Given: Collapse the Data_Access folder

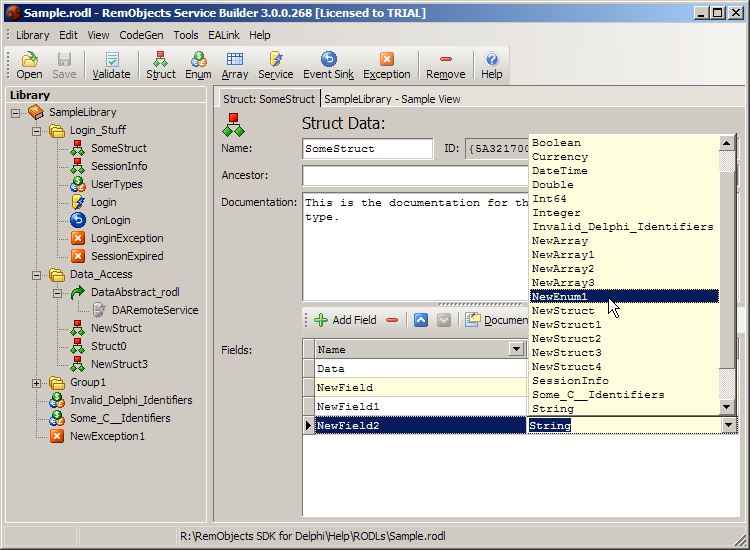Looking at the screenshot, I should tap(36, 275).
